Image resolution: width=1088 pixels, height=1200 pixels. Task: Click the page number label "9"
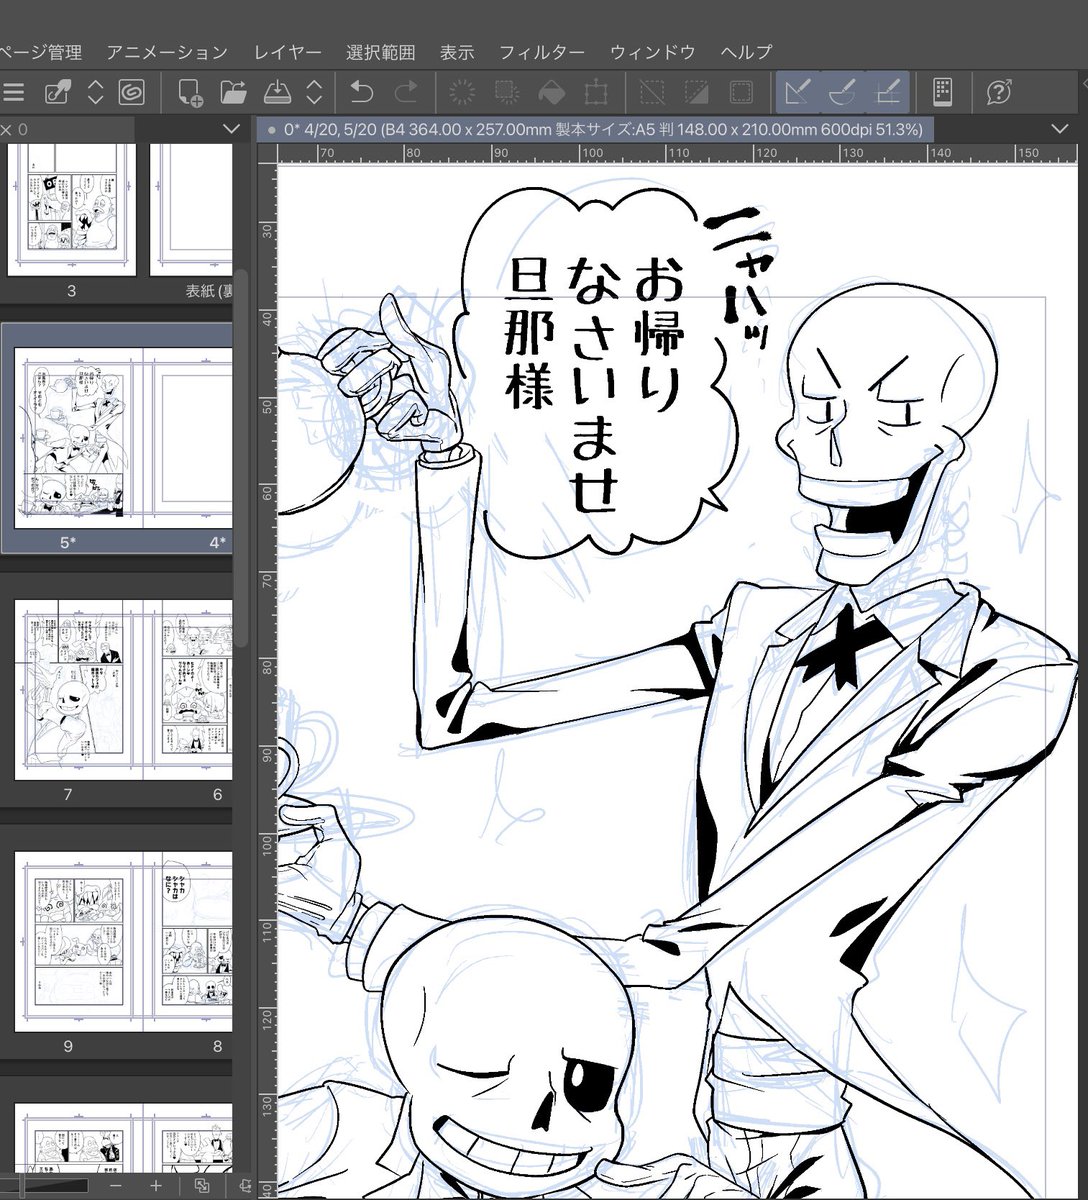tap(68, 1047)
